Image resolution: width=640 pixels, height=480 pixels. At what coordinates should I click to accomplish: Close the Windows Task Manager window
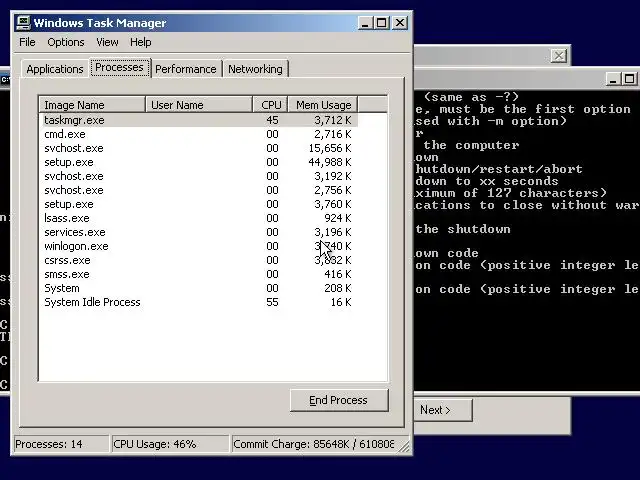tap(400, 23)
